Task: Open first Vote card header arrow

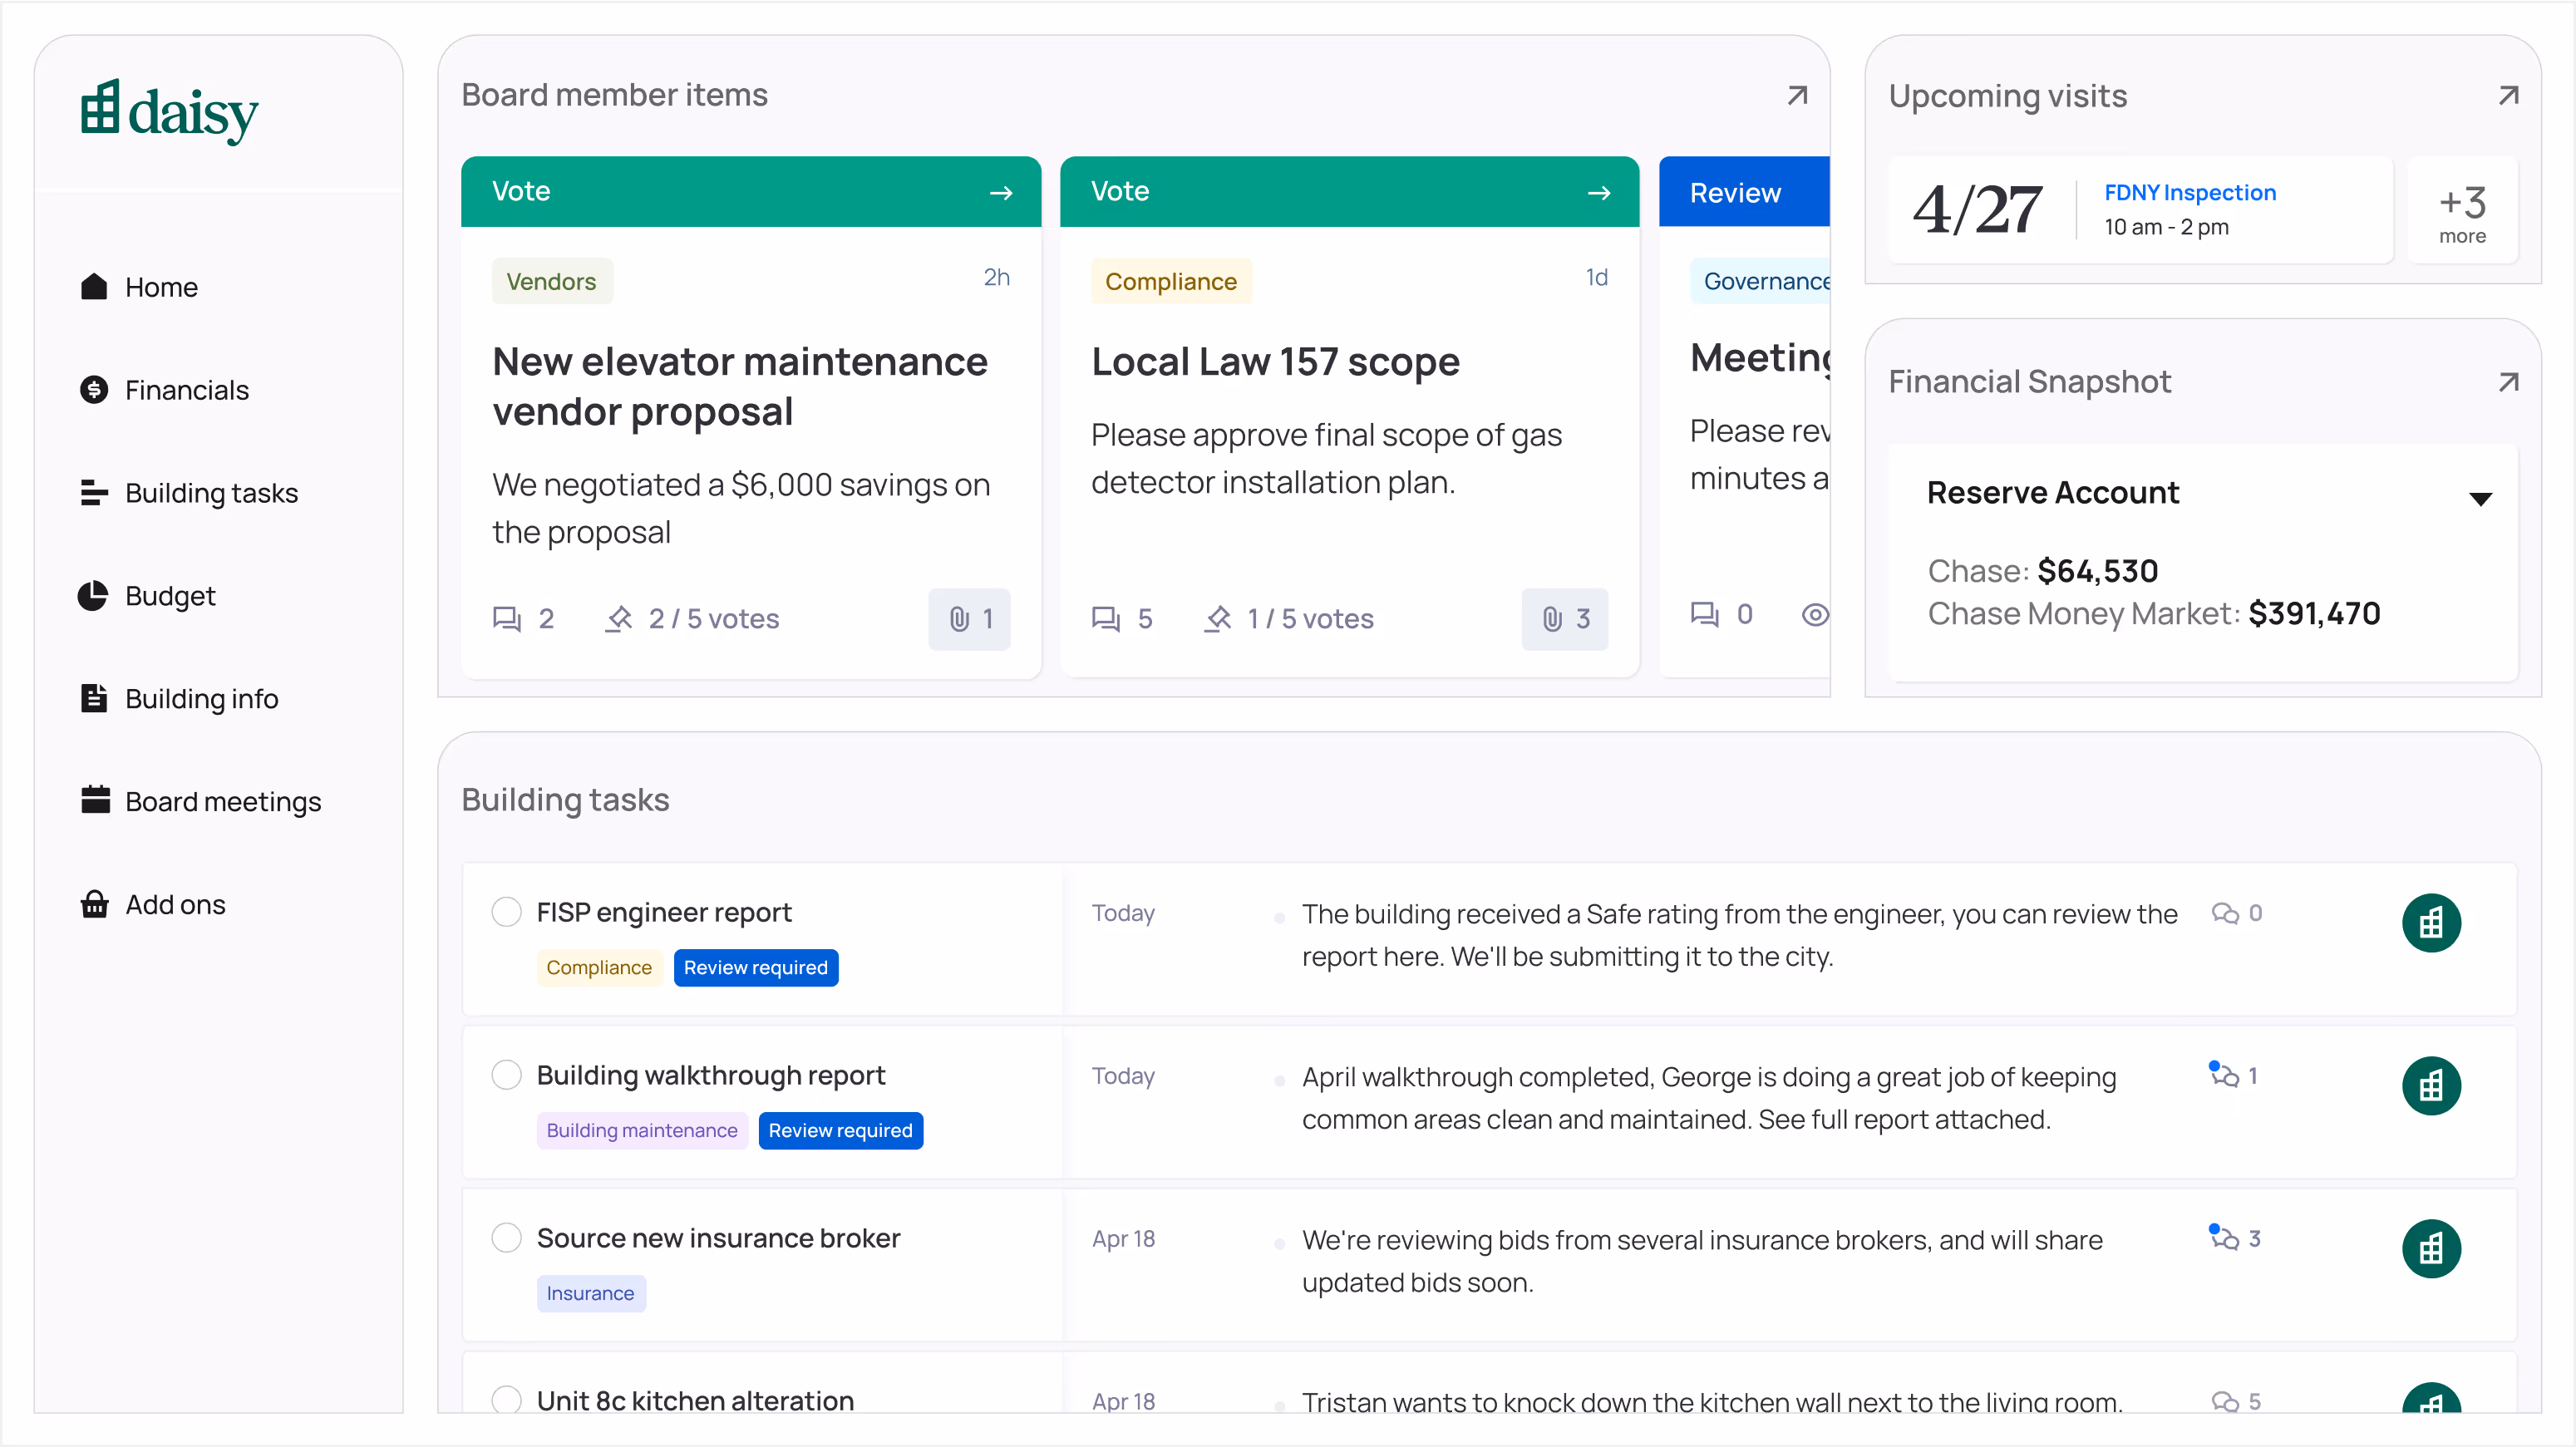Action: 1001,192
